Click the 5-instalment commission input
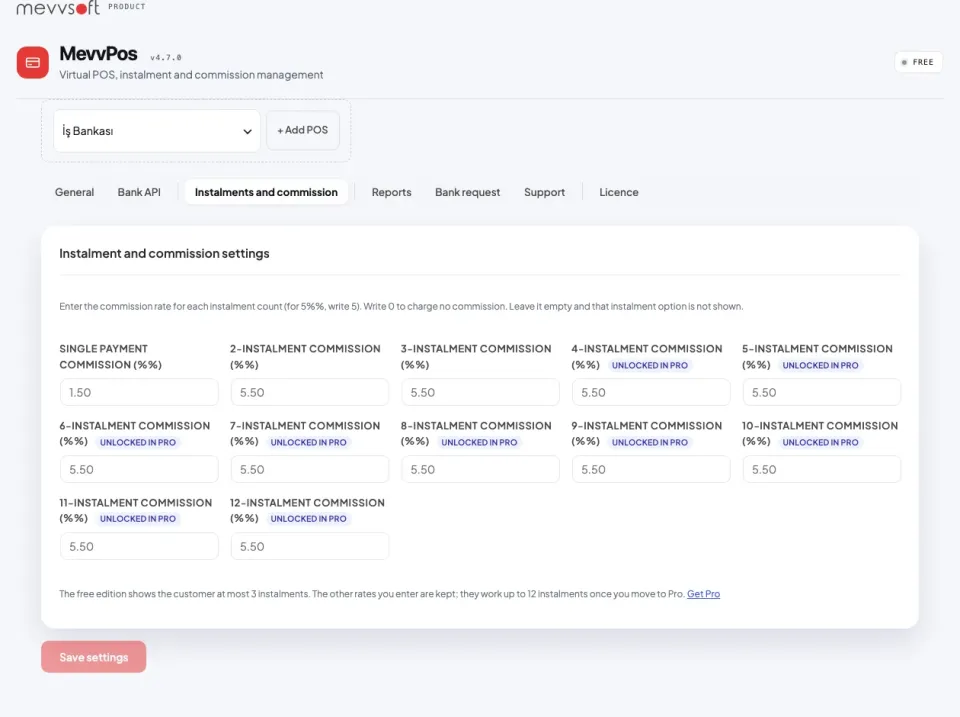 click(x=822, y=392)
